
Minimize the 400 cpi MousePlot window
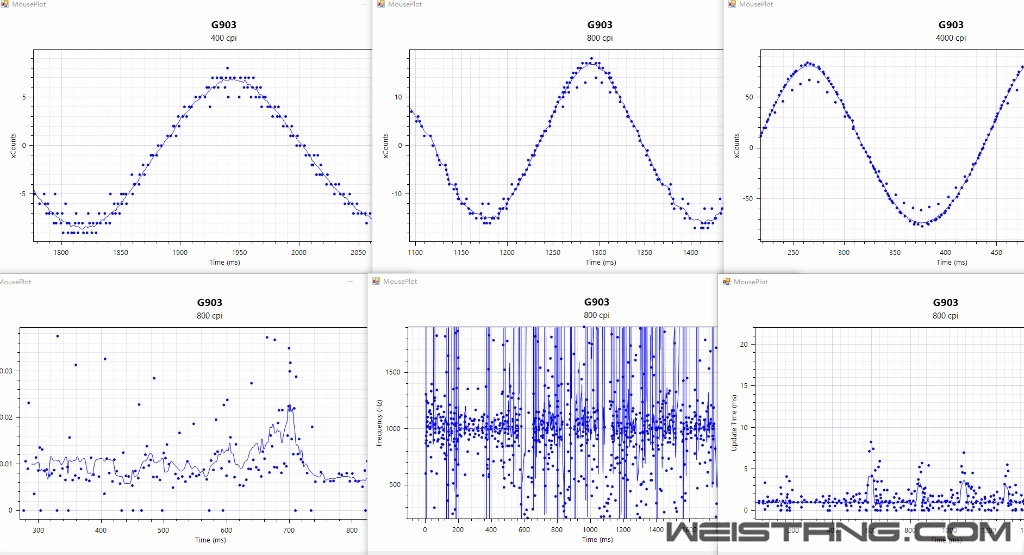pyautogui.click(x=364, y=4)
